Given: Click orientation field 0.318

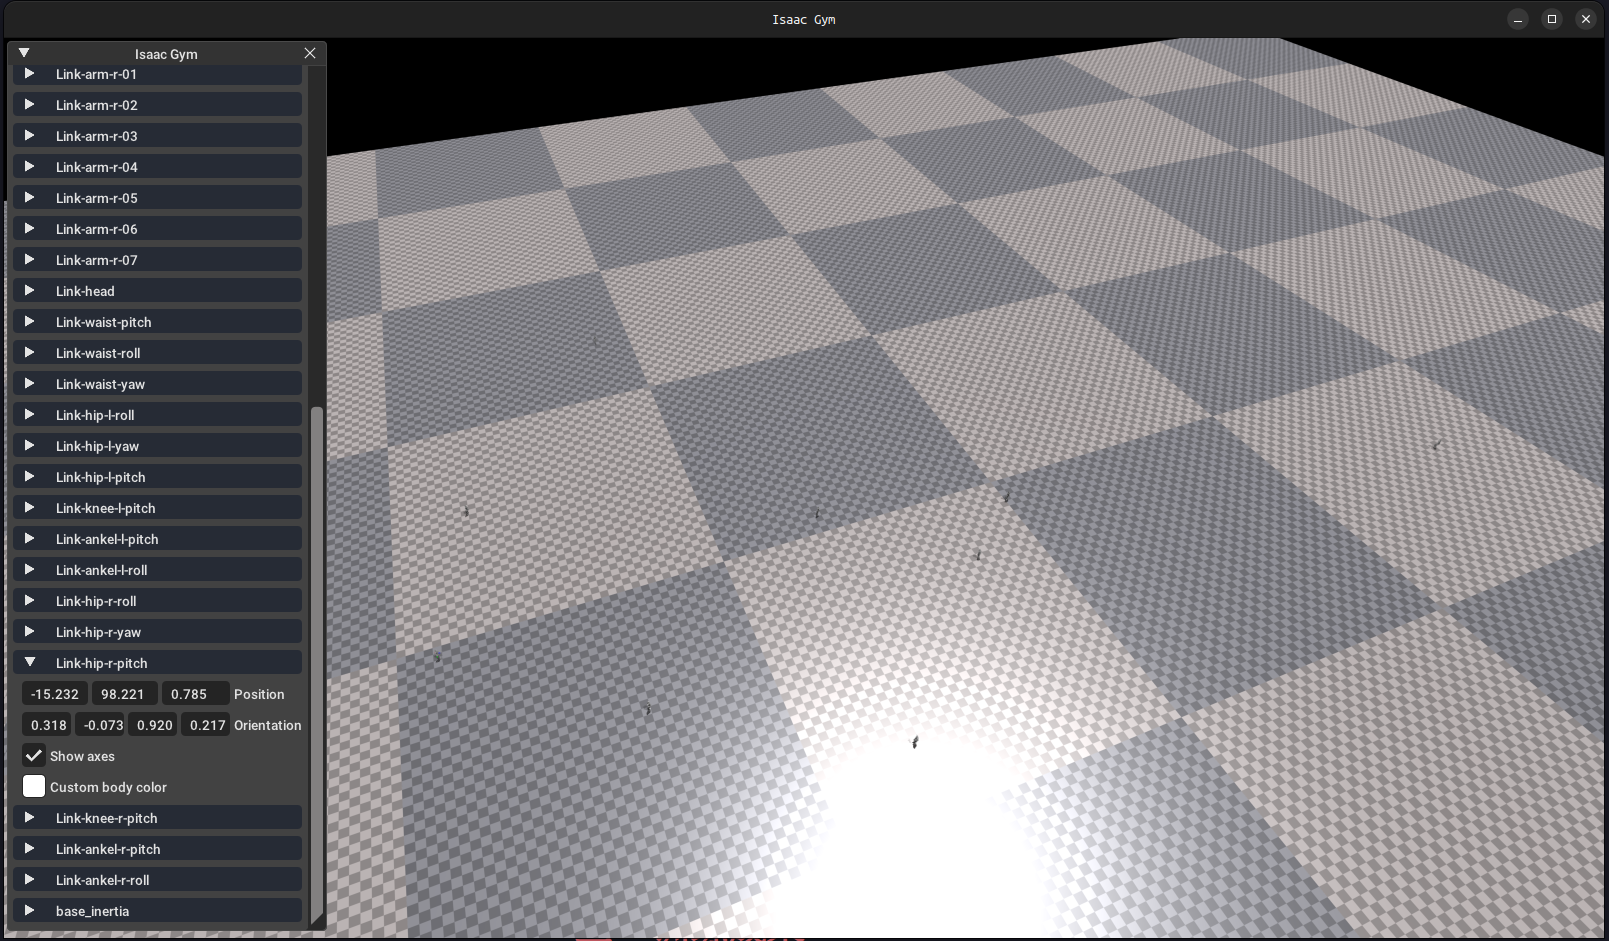Looking at the screenshot, I should (x=49, y=725).
